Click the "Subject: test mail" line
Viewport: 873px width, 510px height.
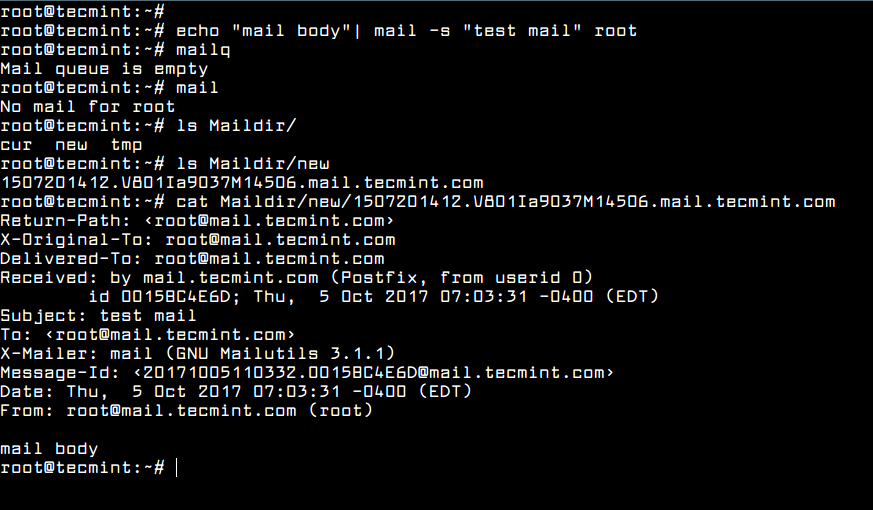[x=99, y=316]
